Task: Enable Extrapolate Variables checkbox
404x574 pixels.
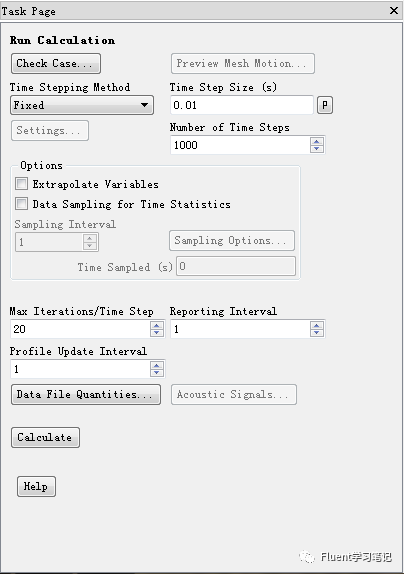Action: click(21, 183)
